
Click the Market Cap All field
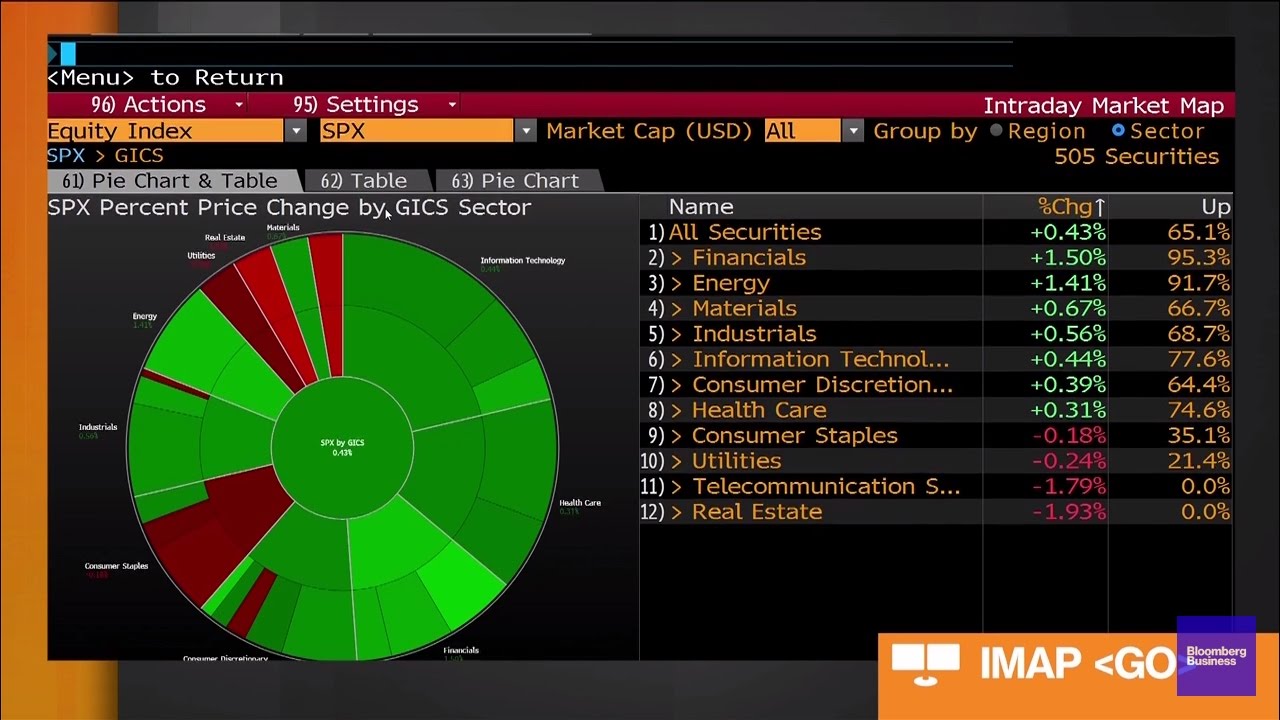pyautogui.click(x=802, y=131)
